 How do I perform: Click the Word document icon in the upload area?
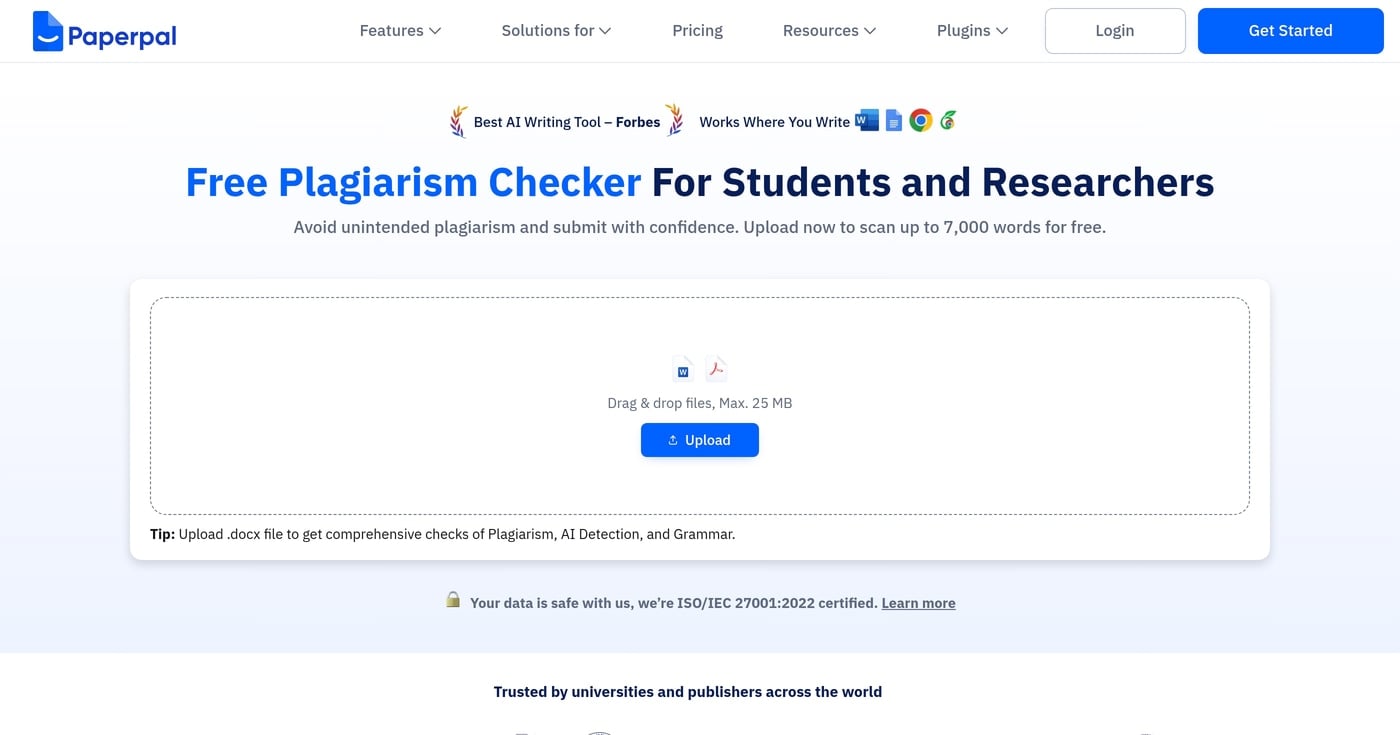click(683, 369)
